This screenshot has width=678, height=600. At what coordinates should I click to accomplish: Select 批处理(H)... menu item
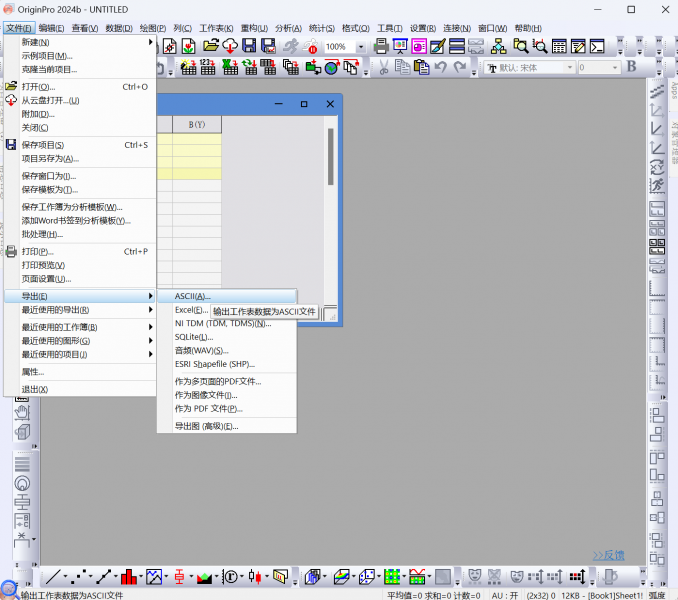(80, 234)
